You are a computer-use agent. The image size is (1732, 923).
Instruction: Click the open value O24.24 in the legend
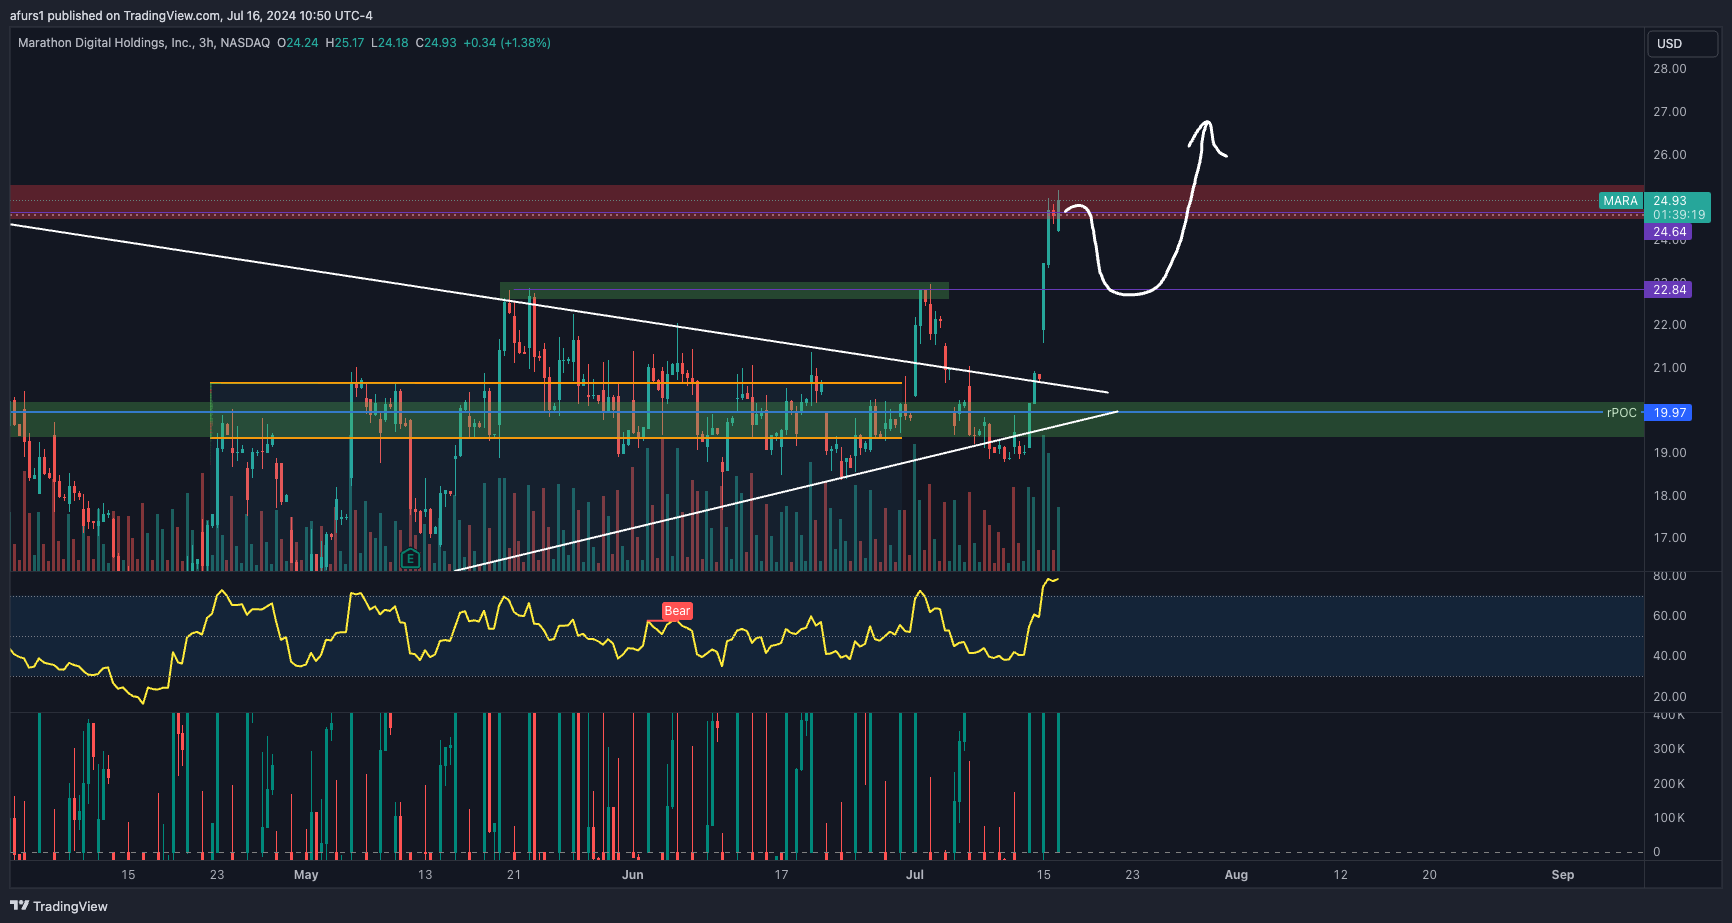[298, 43]
